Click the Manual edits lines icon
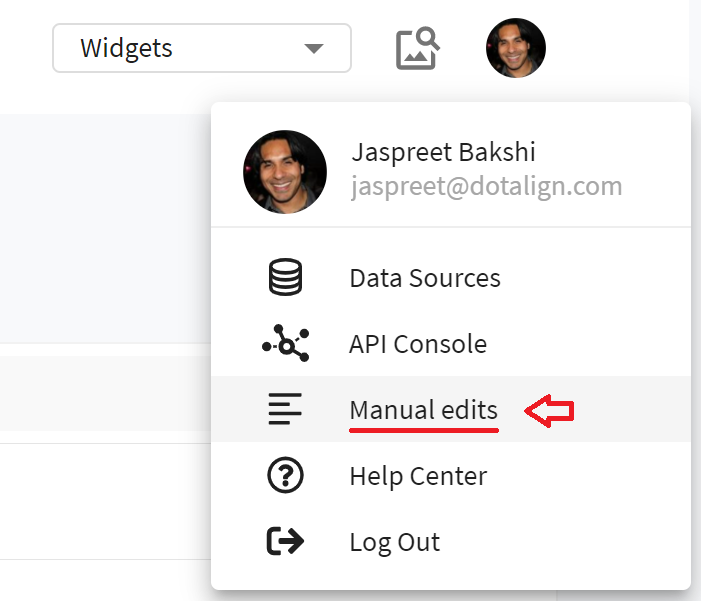The height and width of the screenshot is (601, 702). 285,409
